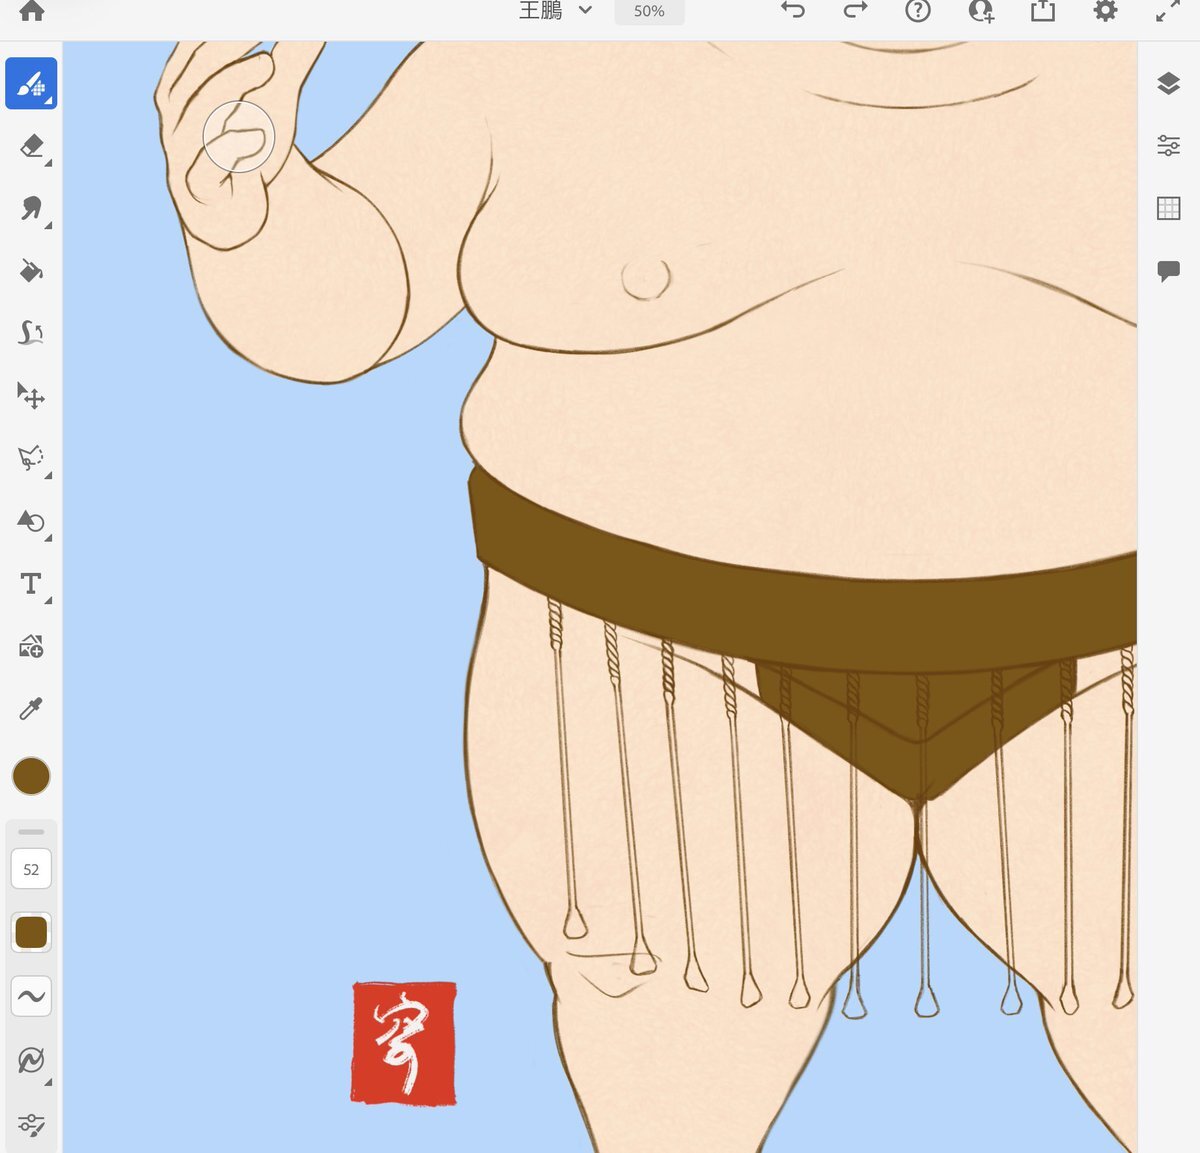Click the round brown color chip
This screenshot has height=1153, width=1200.
click(31, 776)
